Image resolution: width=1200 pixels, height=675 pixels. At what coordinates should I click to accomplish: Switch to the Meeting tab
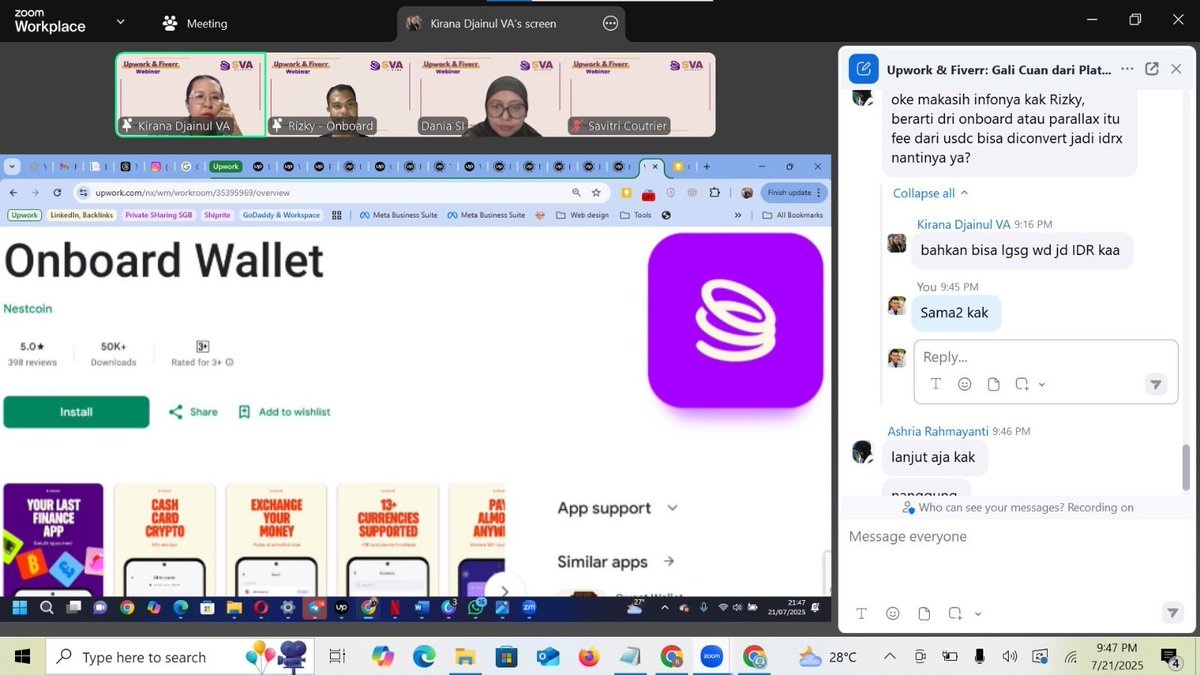pos(196,23)
